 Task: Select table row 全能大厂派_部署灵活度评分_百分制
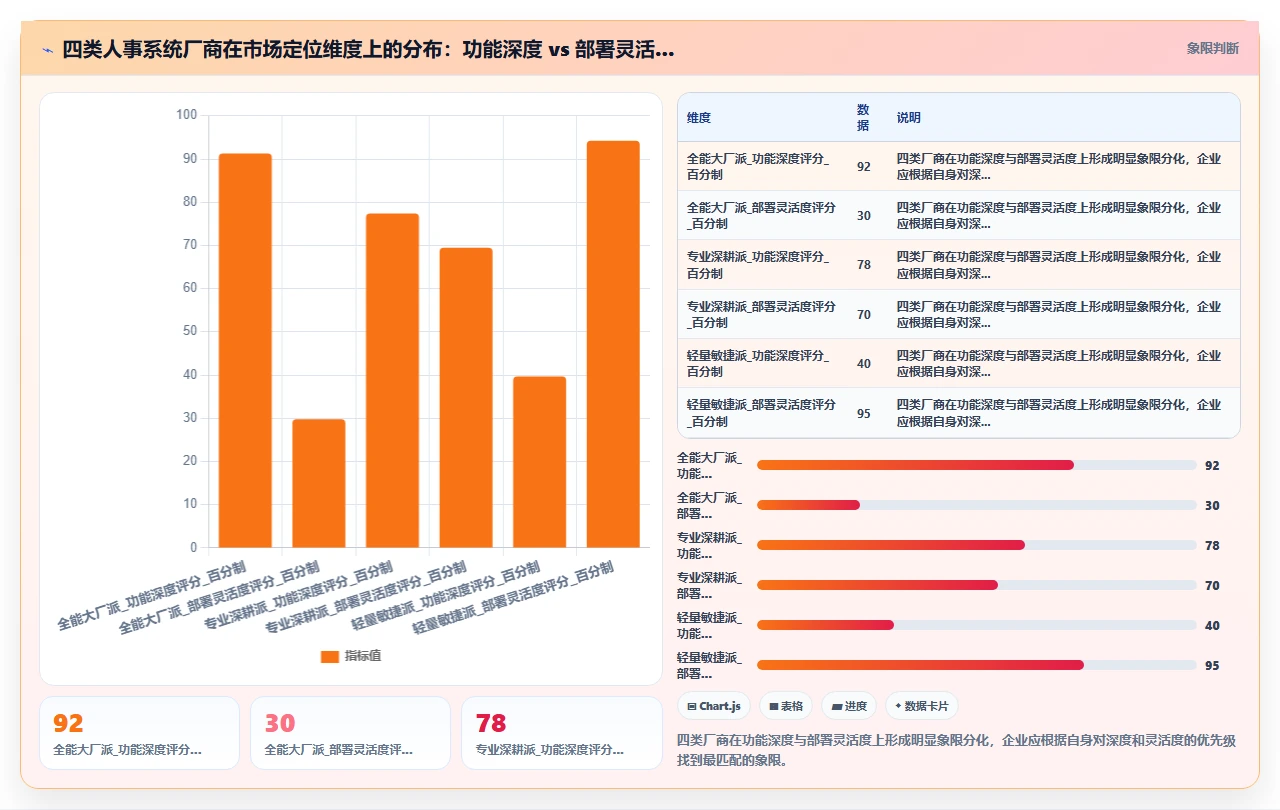click(x=958, y=215)
